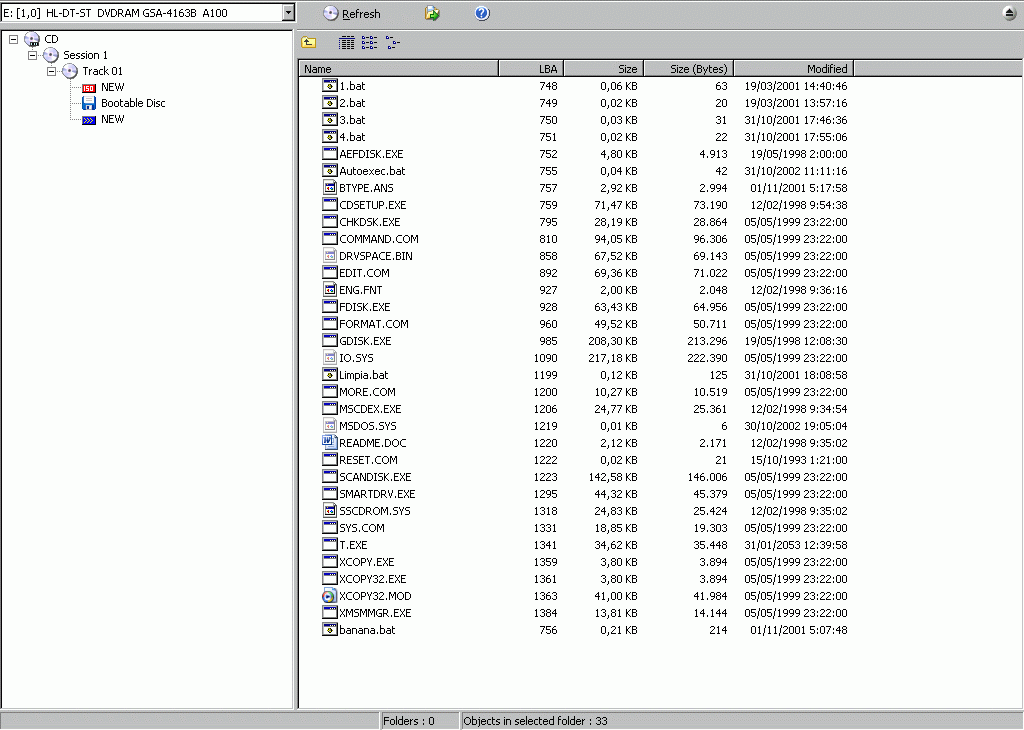Select the CD root node in the tree
Screen dimensions: 1024x730
pyautogui.click(x=49, y=39)
